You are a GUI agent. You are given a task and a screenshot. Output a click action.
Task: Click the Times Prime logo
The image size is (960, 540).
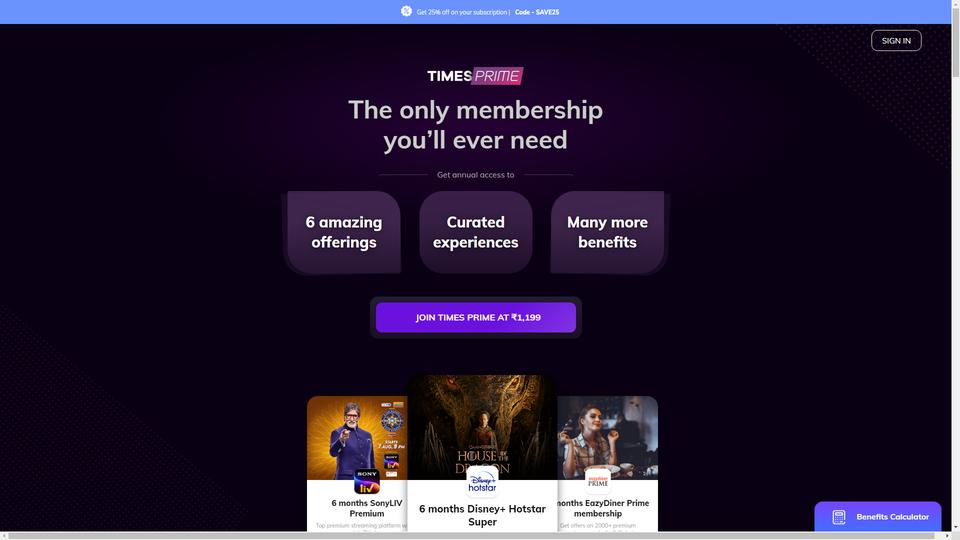point(475,76)
